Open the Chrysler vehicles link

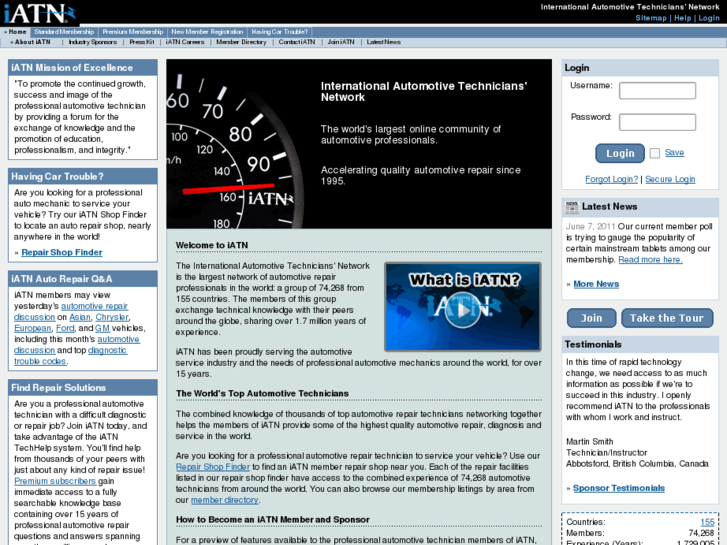[x=112, y=317]
